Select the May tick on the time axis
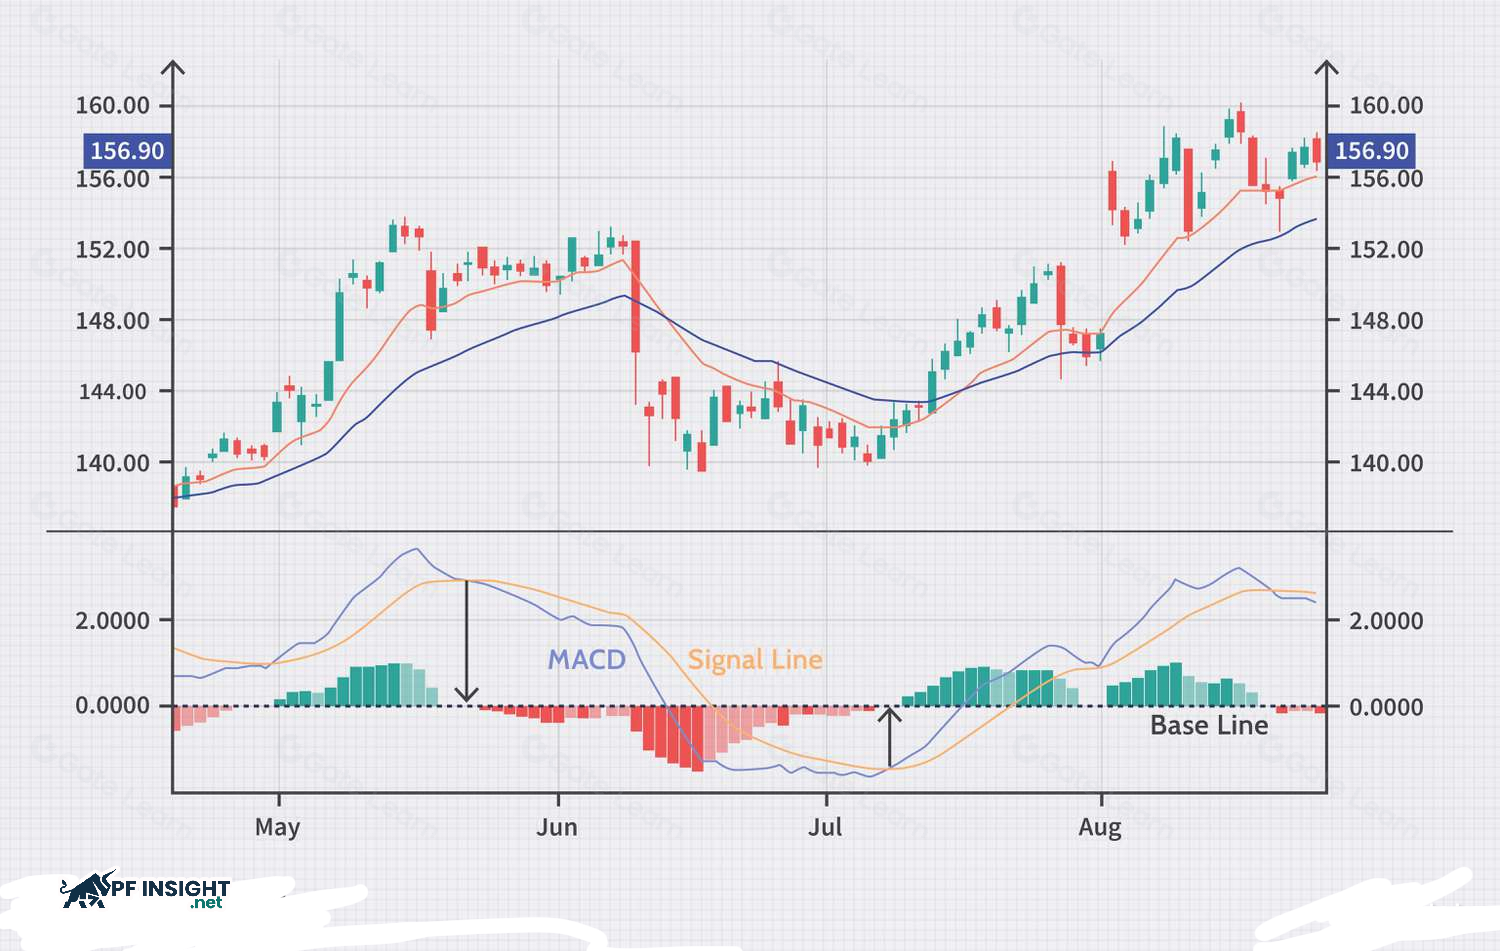Screen dimensions: 1500x951 tap(277, 827)
